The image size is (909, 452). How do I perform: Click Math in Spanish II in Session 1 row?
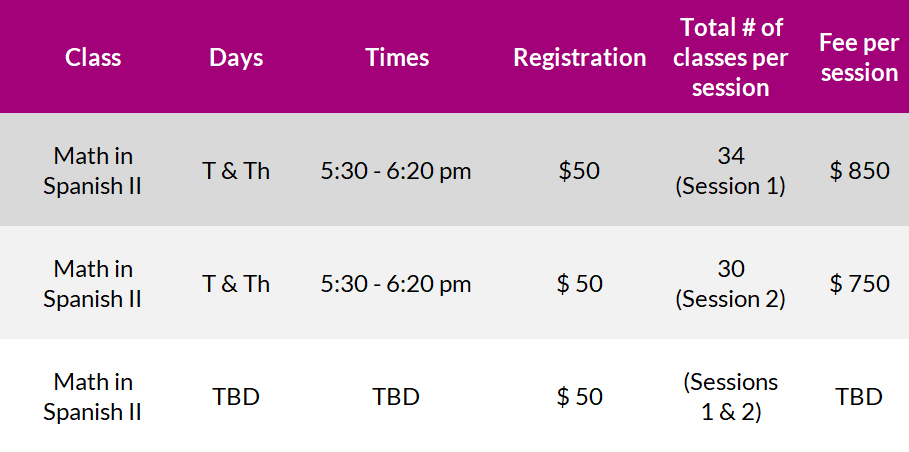(93, 171)
